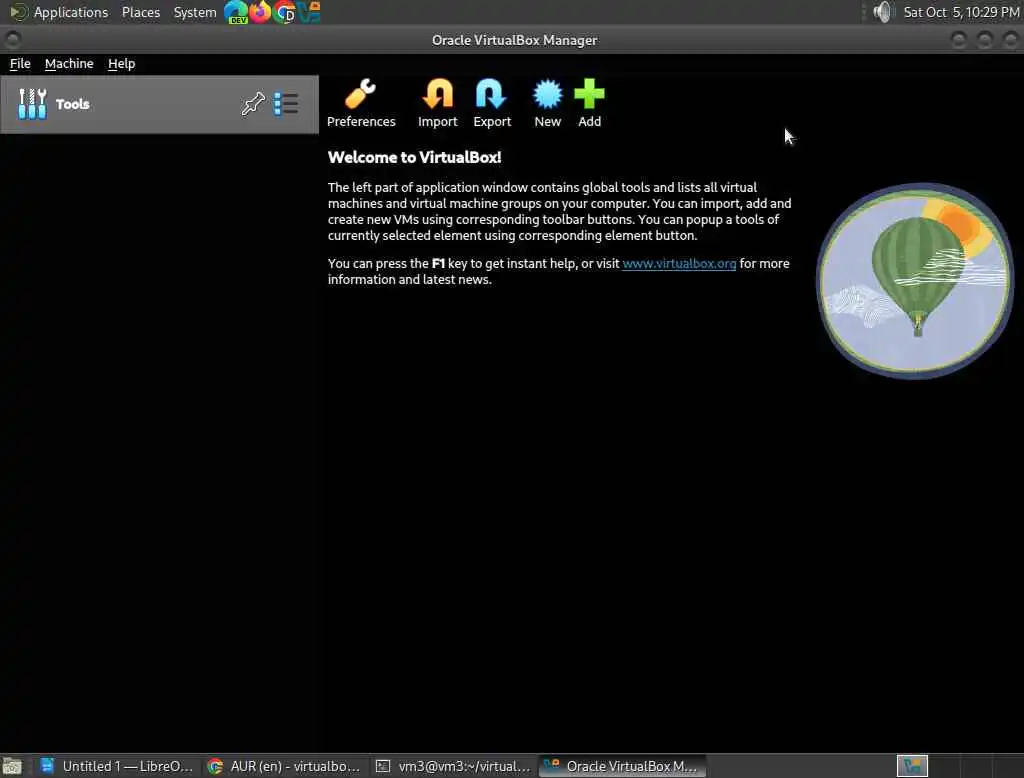Image resolution: width=1024 pixels, height=778 pixels.
Task: Switch to AUR virtualbox Chrome window
Action: [x=284, y=766]
